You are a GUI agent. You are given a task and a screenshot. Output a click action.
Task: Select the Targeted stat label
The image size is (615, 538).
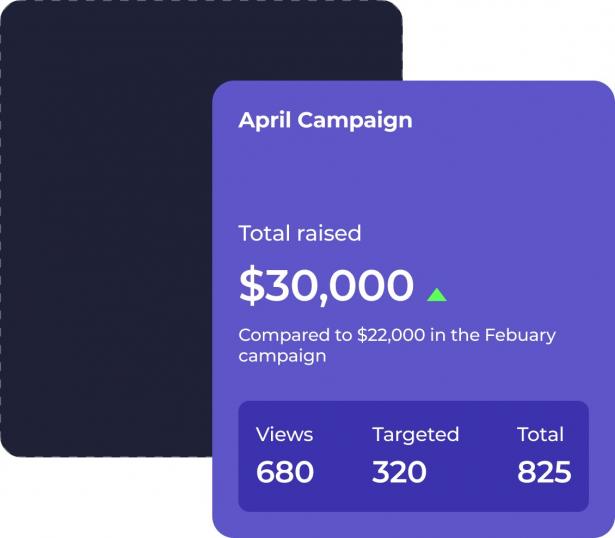(415, 435)
